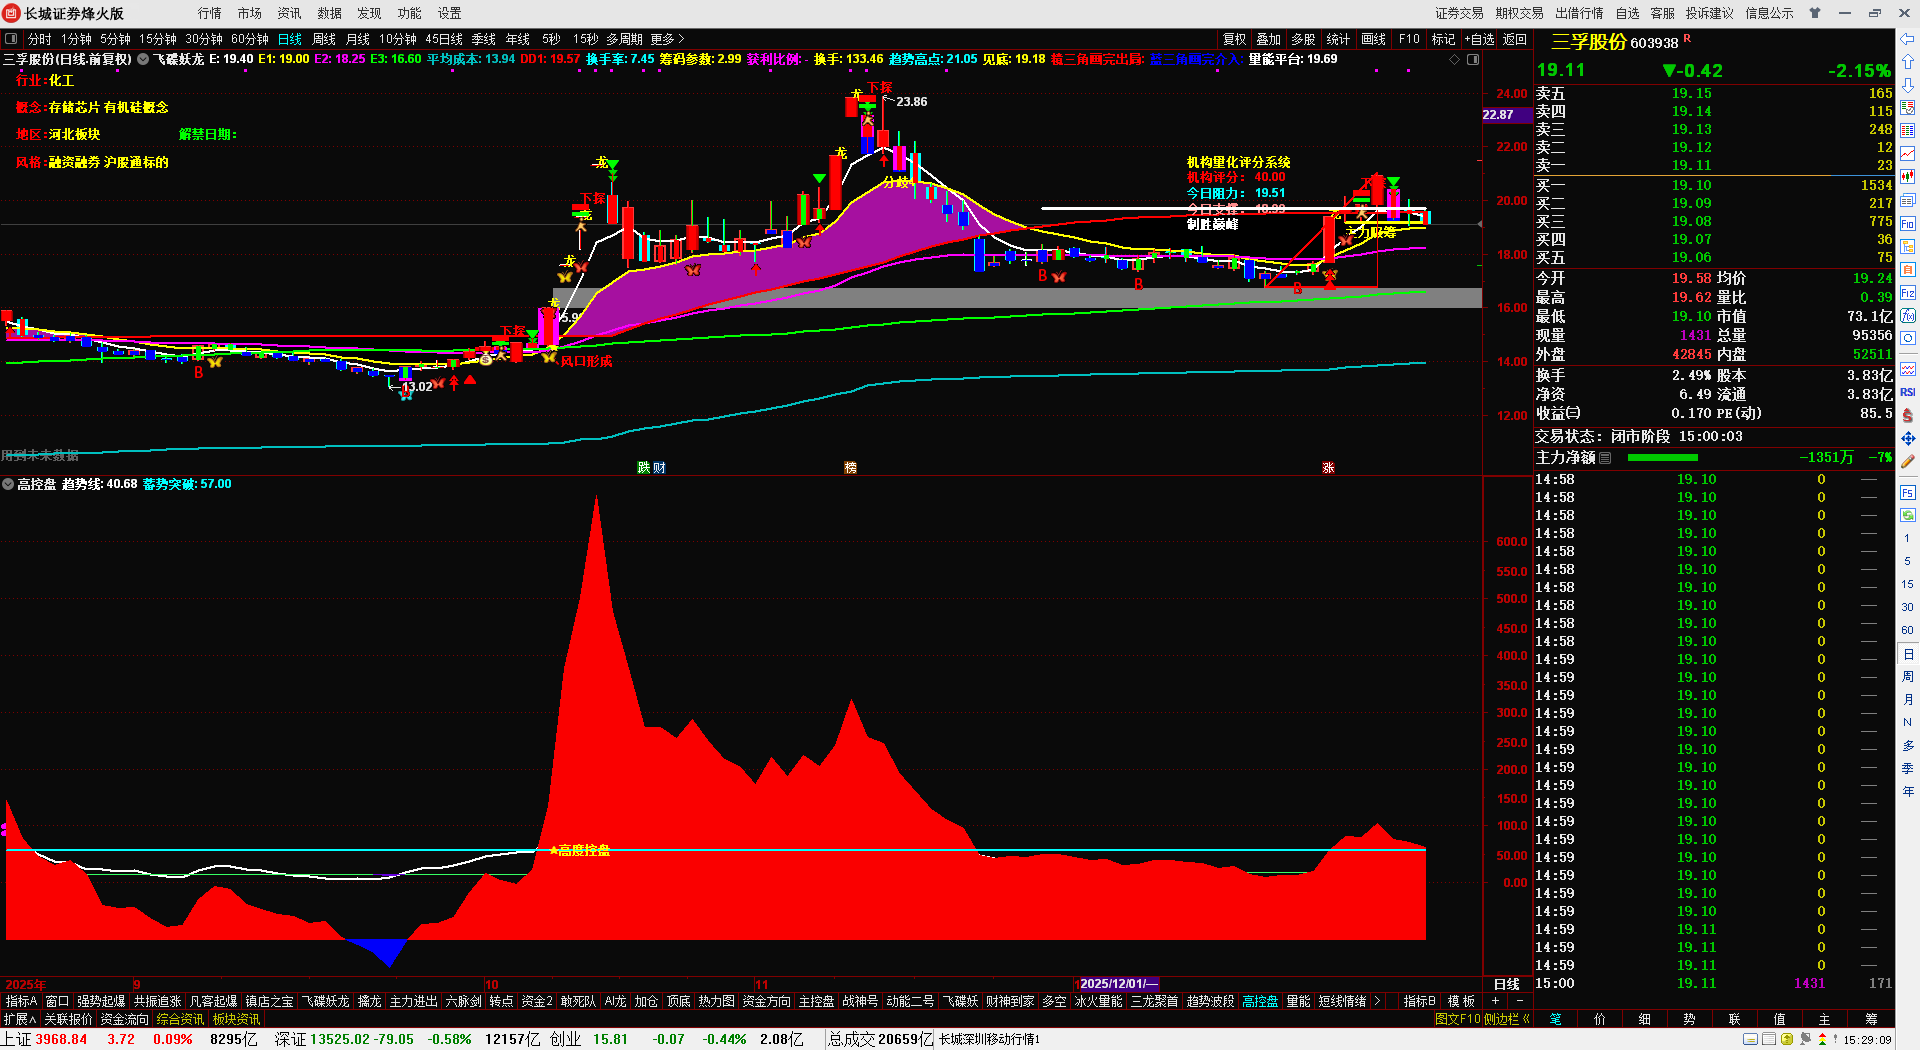Click the F5 chart switch sidebar icon
The height and width of the screenshot is (1050, 1920).
1907,493
